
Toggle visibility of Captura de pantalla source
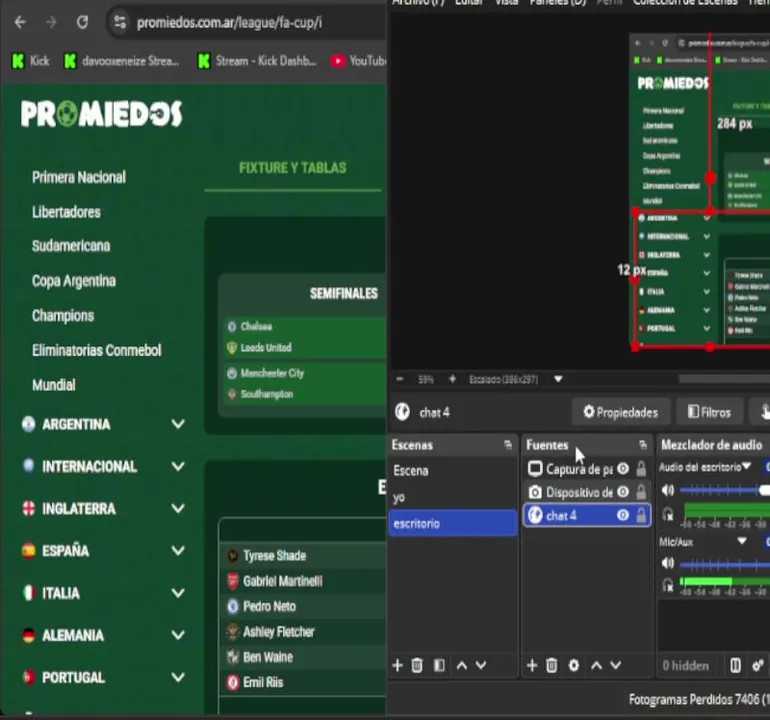coord(623,469)
